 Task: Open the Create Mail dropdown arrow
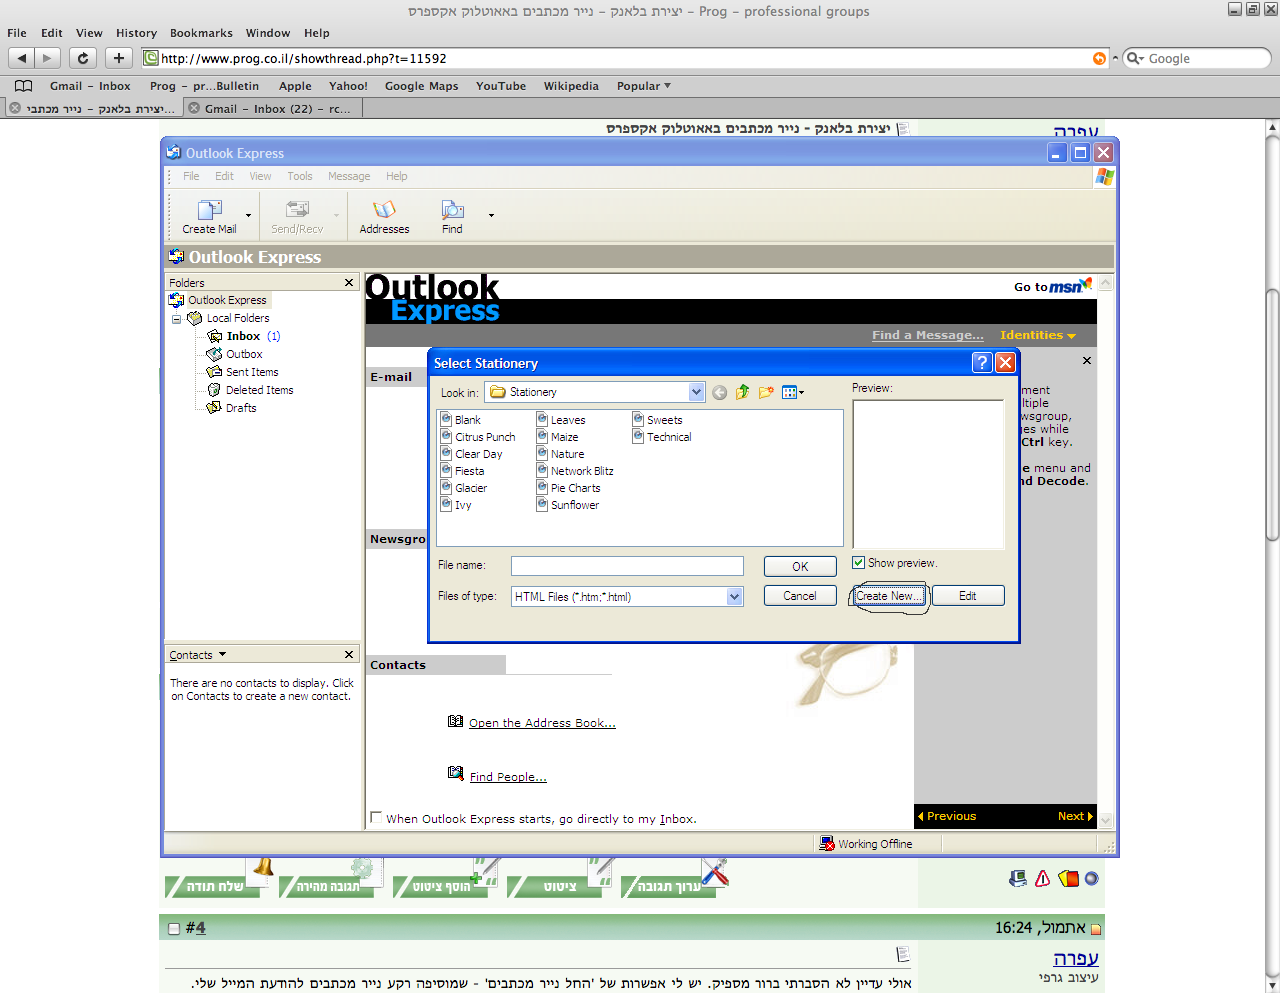(x=248, y=215)
